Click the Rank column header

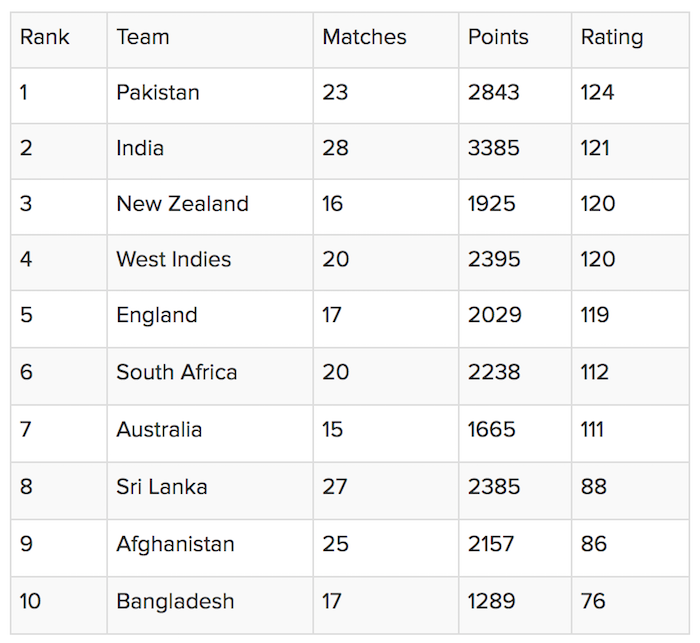coord(45,38)
